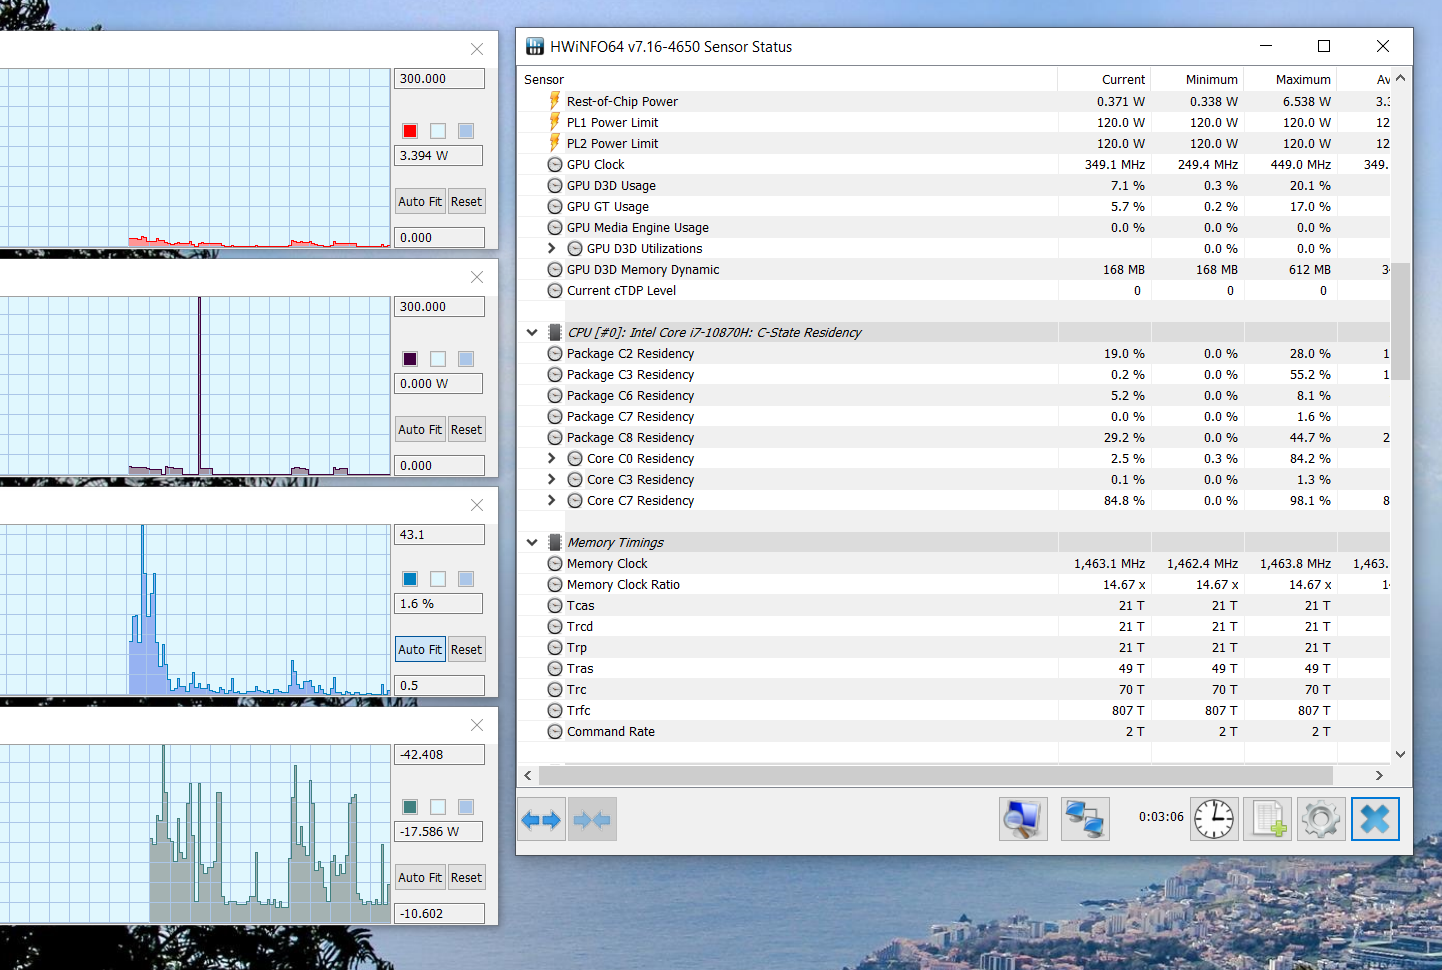This screenshot has width=1442, height=970.
Task: Click the Minimum column header
Action: (1197, 79)
